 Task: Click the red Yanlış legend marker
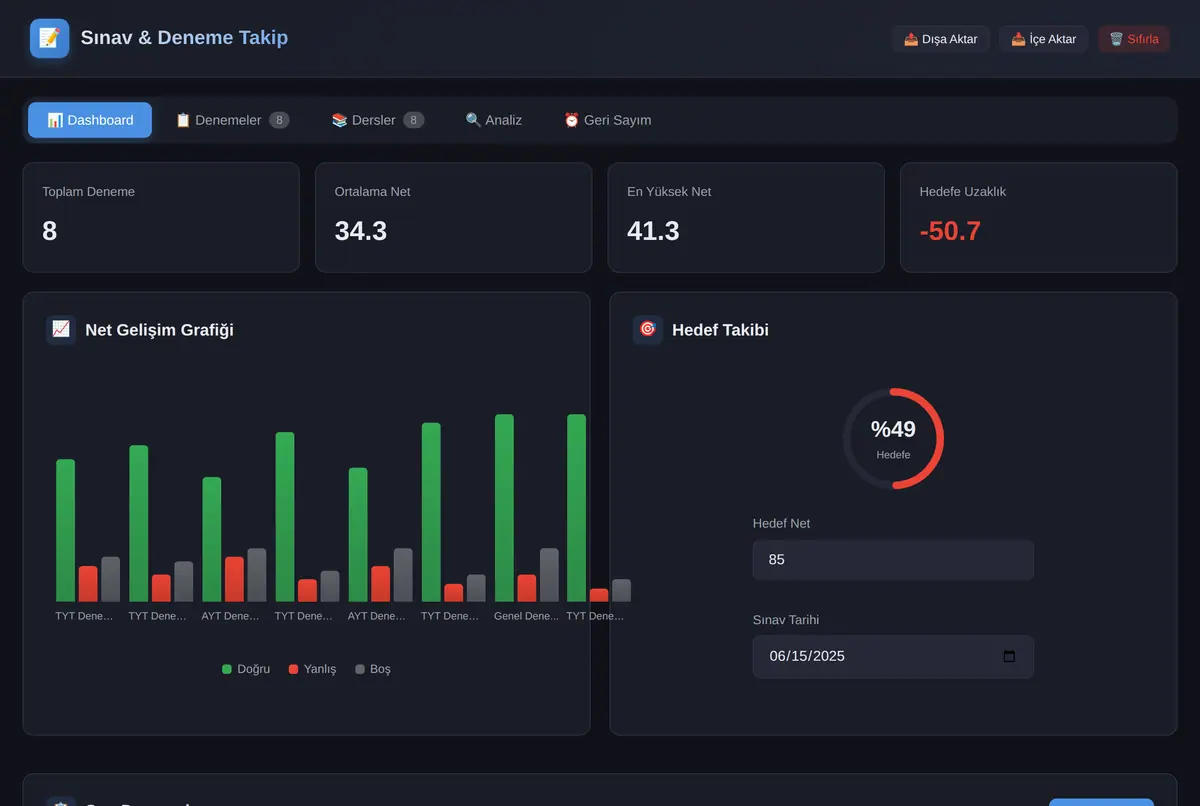(x=294, y=669)
